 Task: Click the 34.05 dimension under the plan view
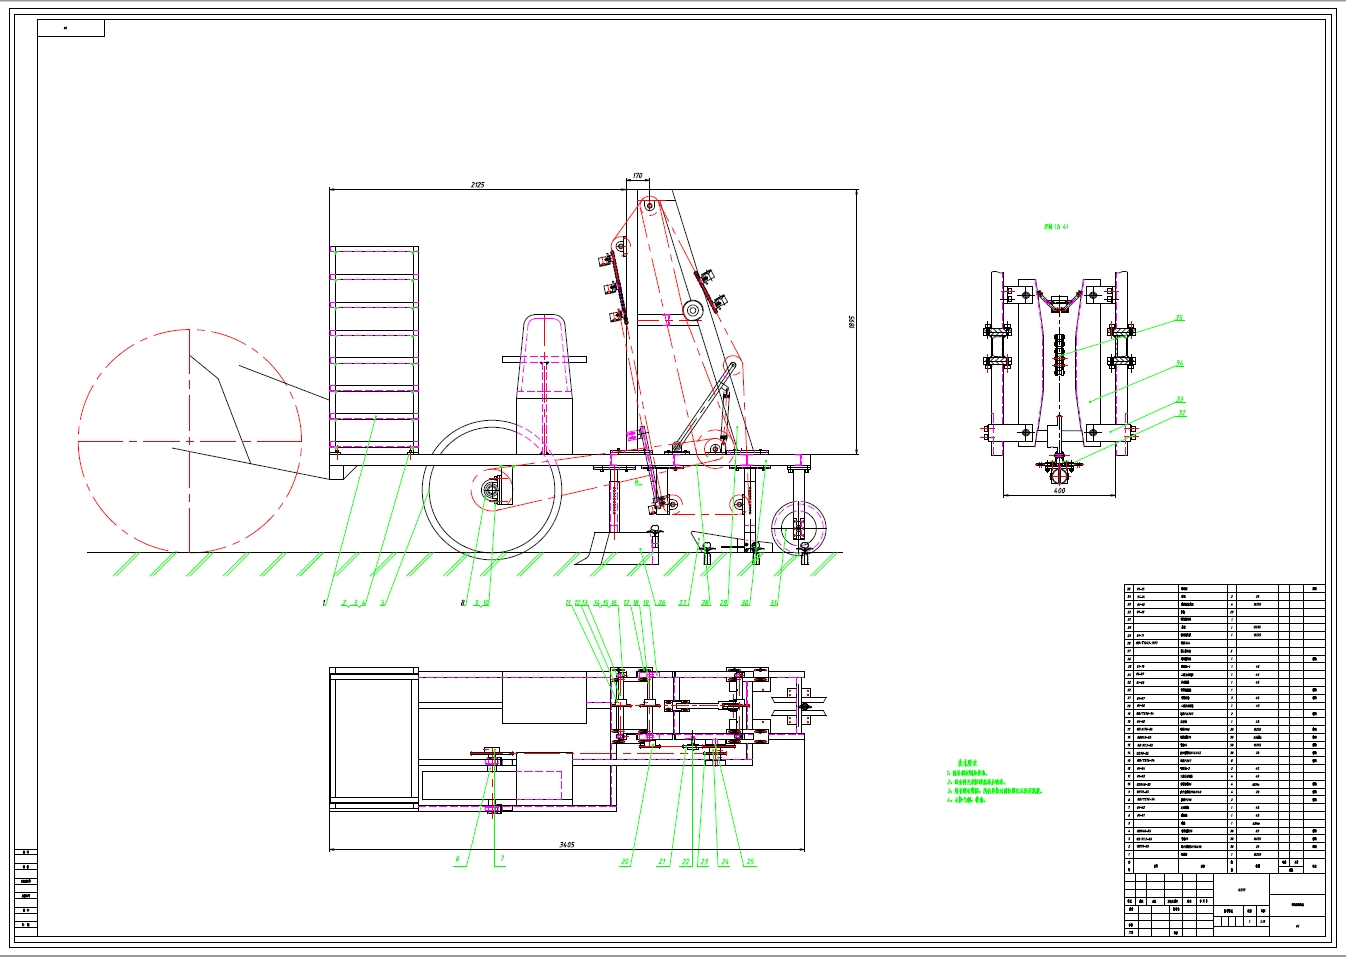[567, 845]
